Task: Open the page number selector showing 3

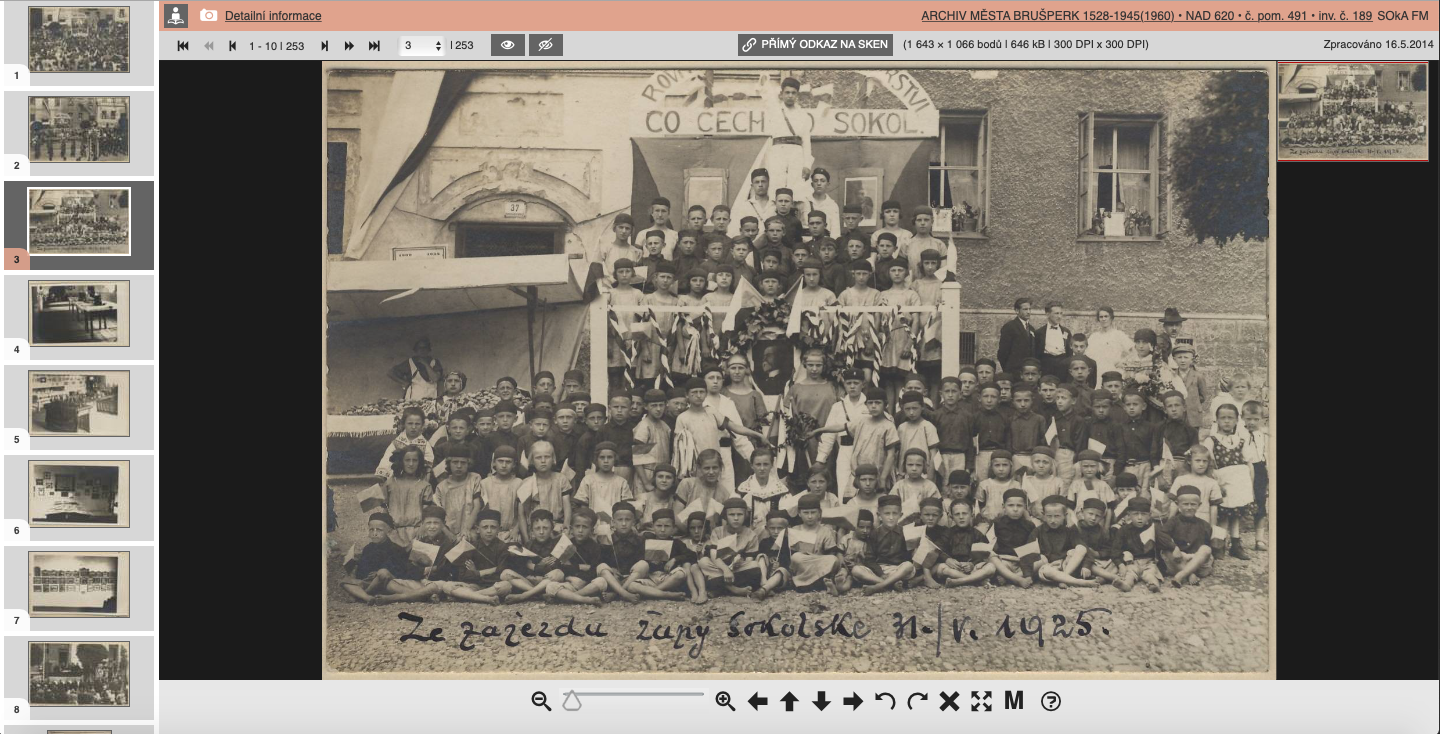Action: (421, 46)
